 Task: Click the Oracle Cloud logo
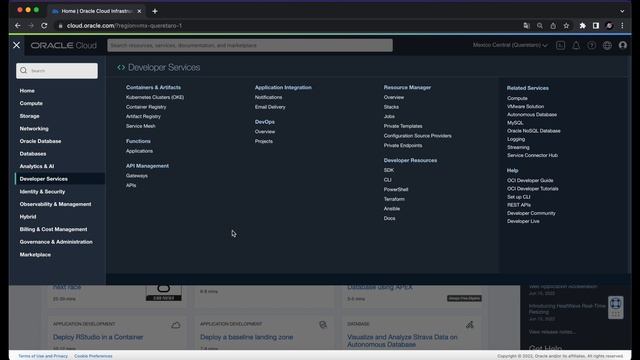click(x=64, y=45)
